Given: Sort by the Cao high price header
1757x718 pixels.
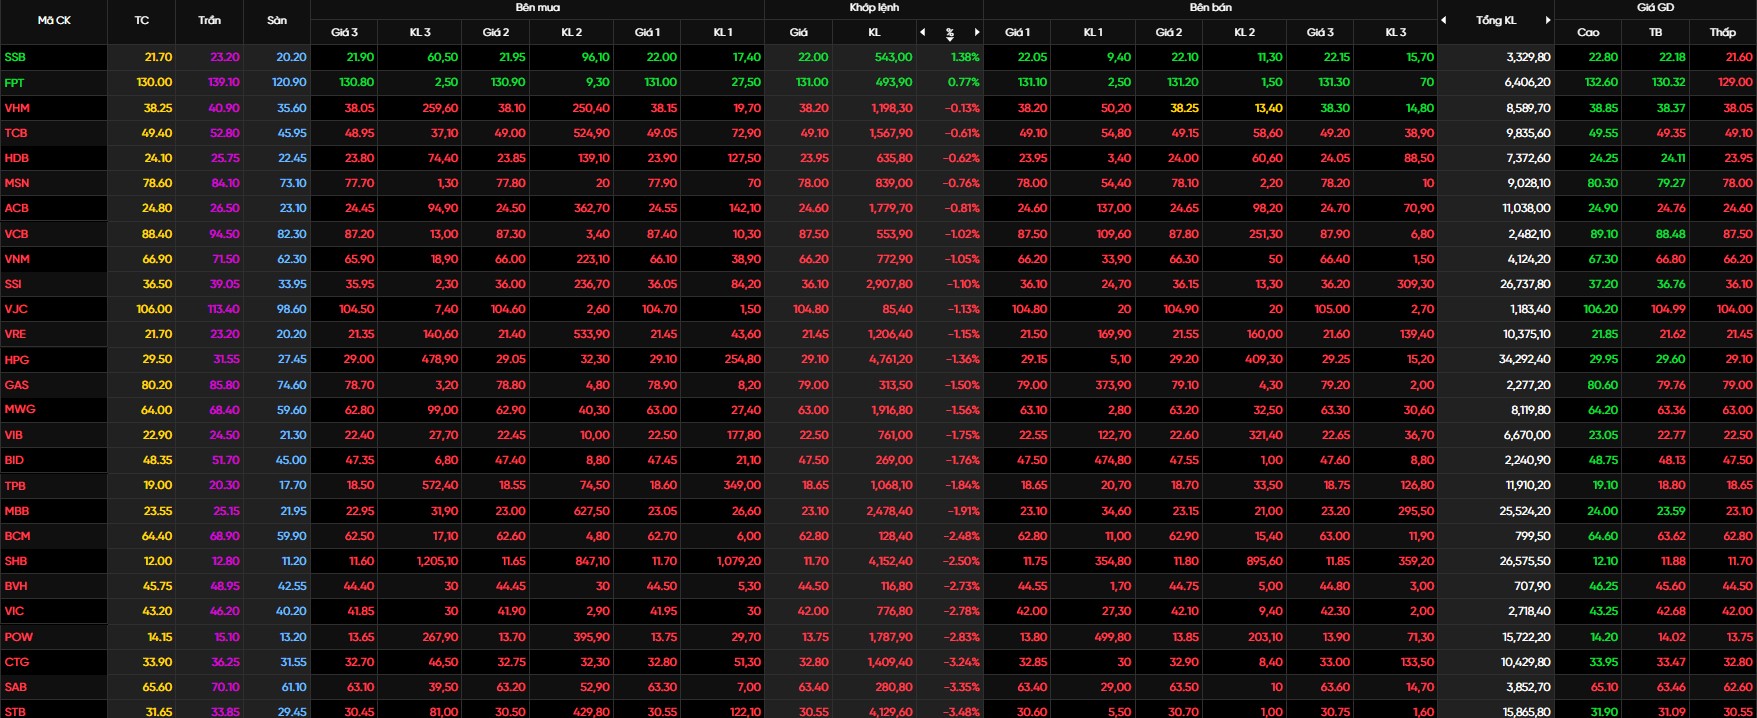Looking at the screenshot, I should pyautogui.click(x=1588, y=32).
